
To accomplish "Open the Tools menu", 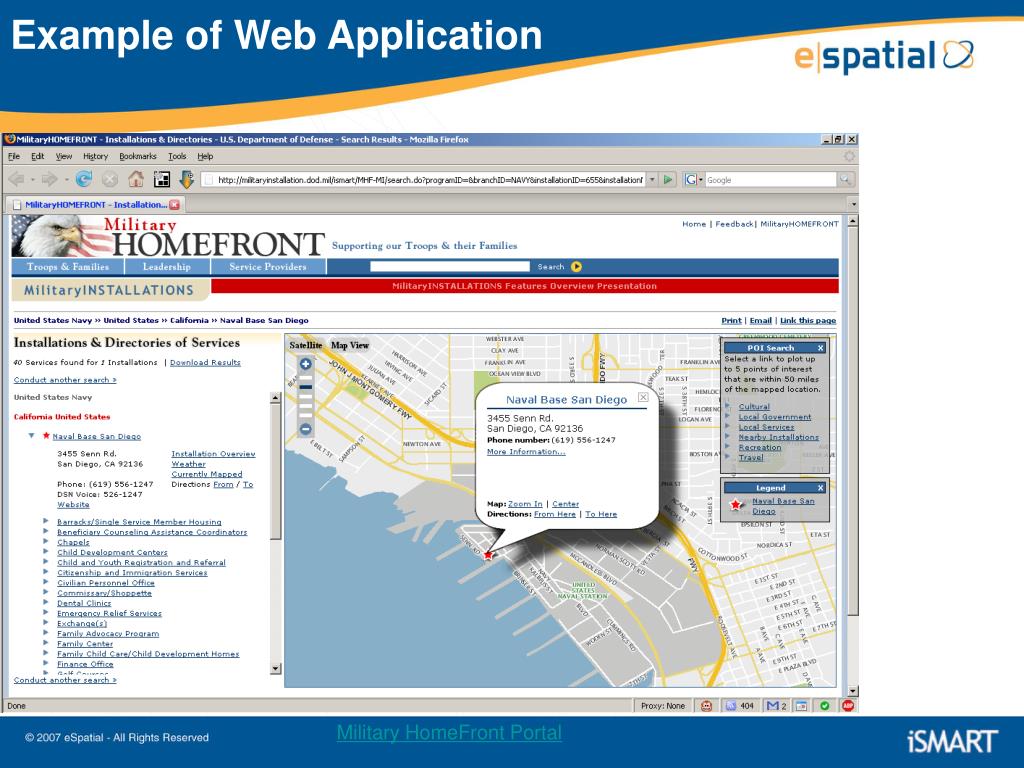I will [177, 157].
